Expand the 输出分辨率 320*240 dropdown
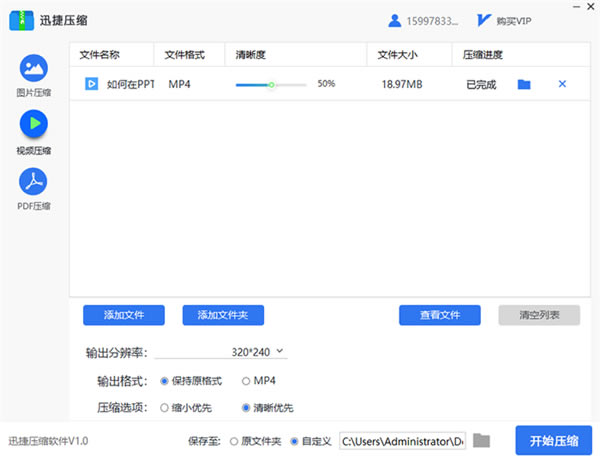 point(280,352)
